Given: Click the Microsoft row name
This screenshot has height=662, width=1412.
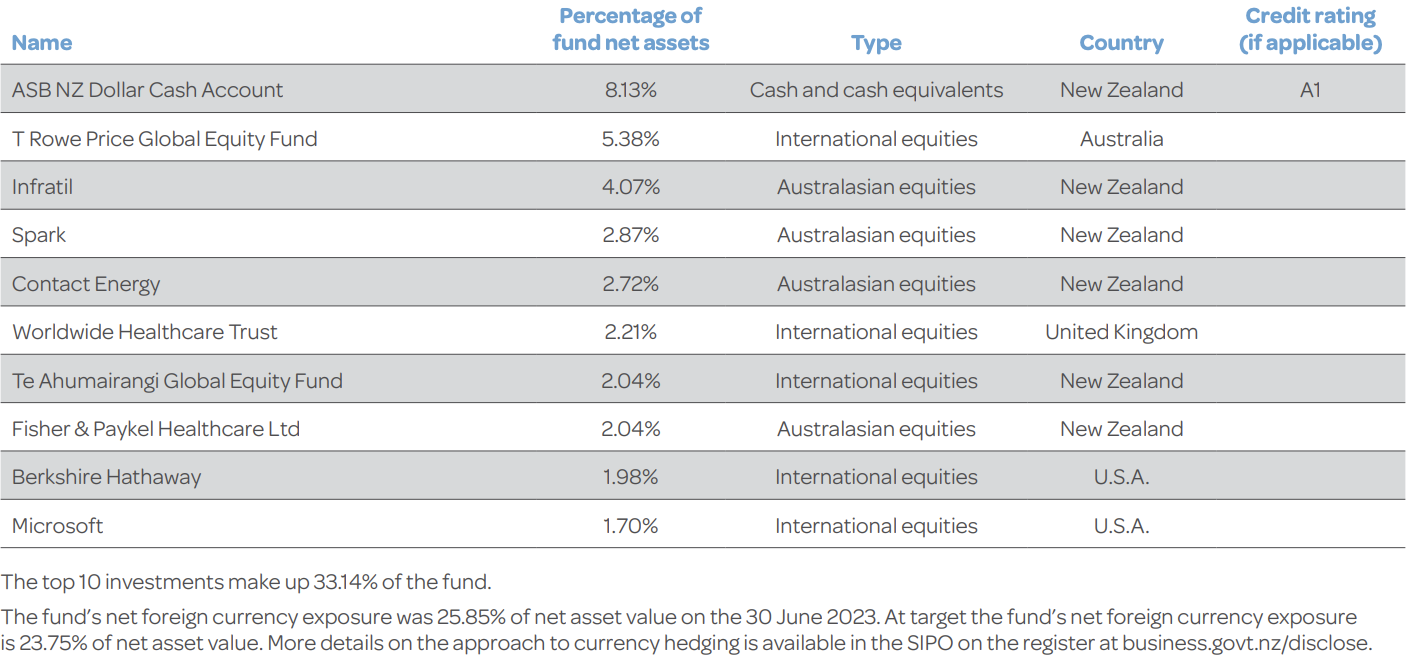Looking at the screenshot, I should click(57, 526).
